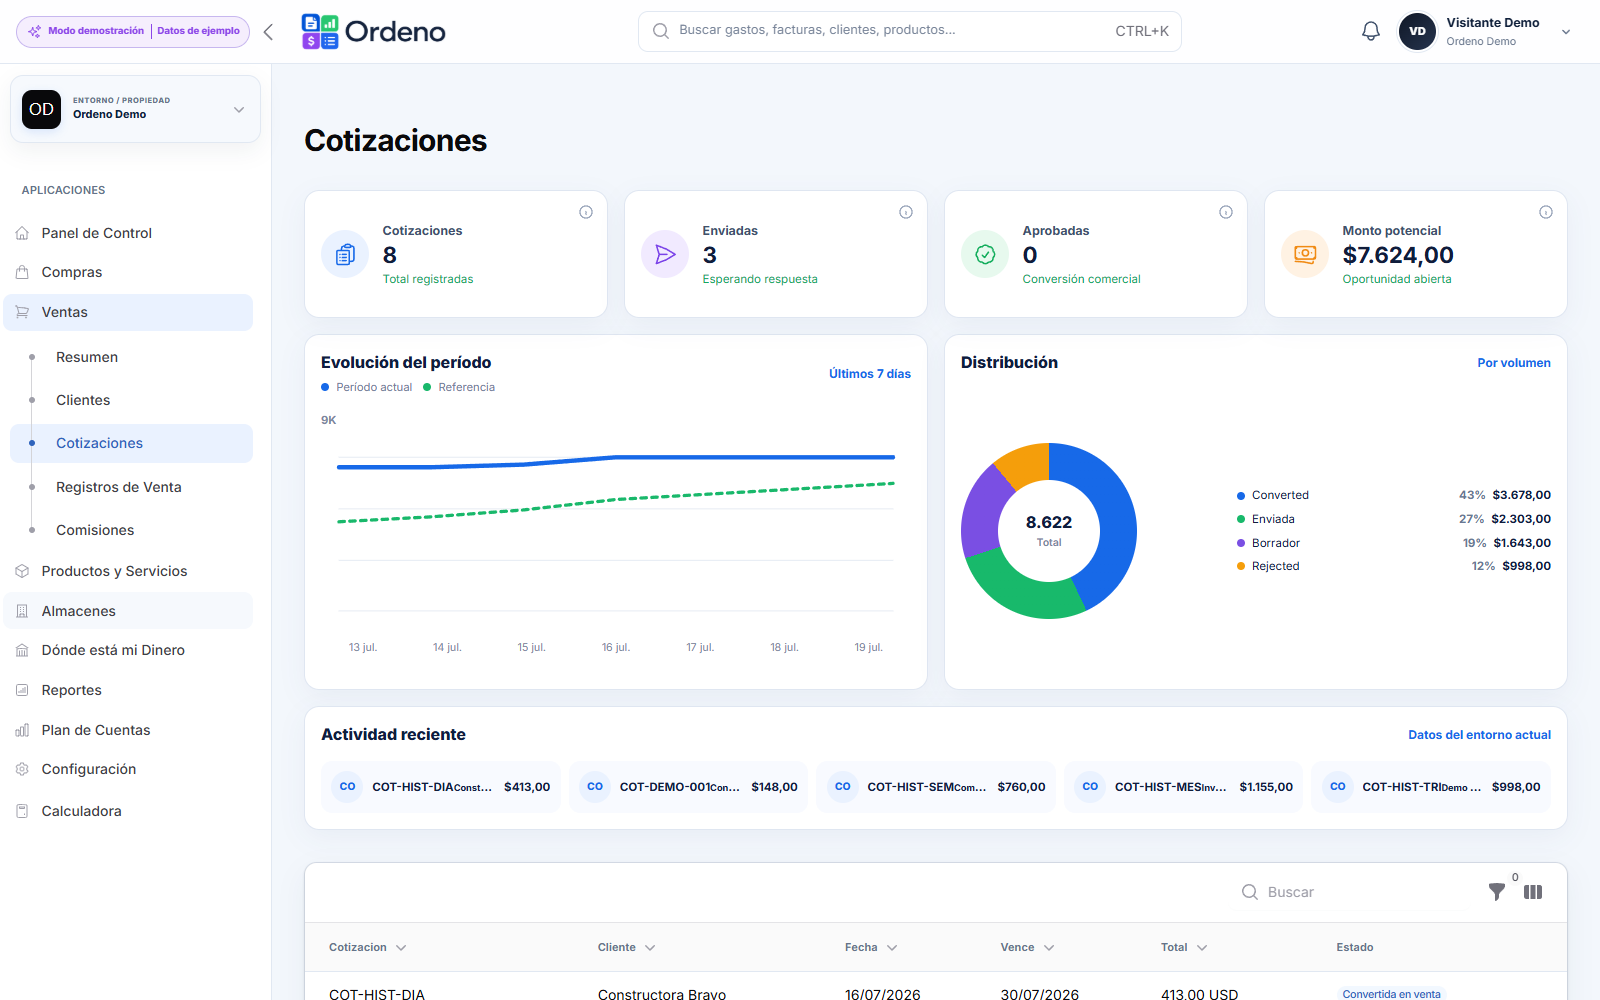Click the Enviadas paper plane icon

pos(665,255)
